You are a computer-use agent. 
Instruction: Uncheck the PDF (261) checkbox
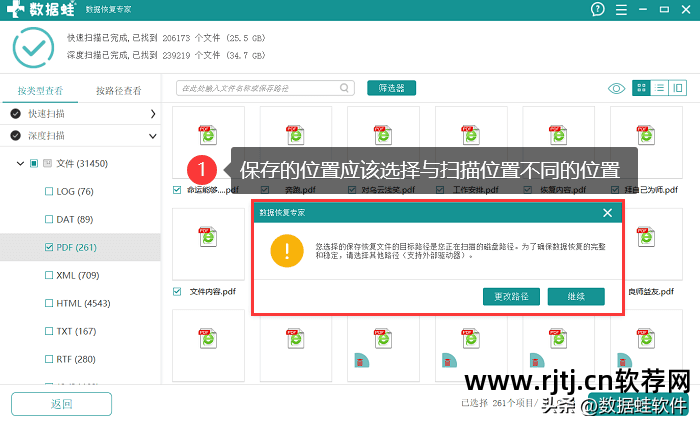pos(49,247)
